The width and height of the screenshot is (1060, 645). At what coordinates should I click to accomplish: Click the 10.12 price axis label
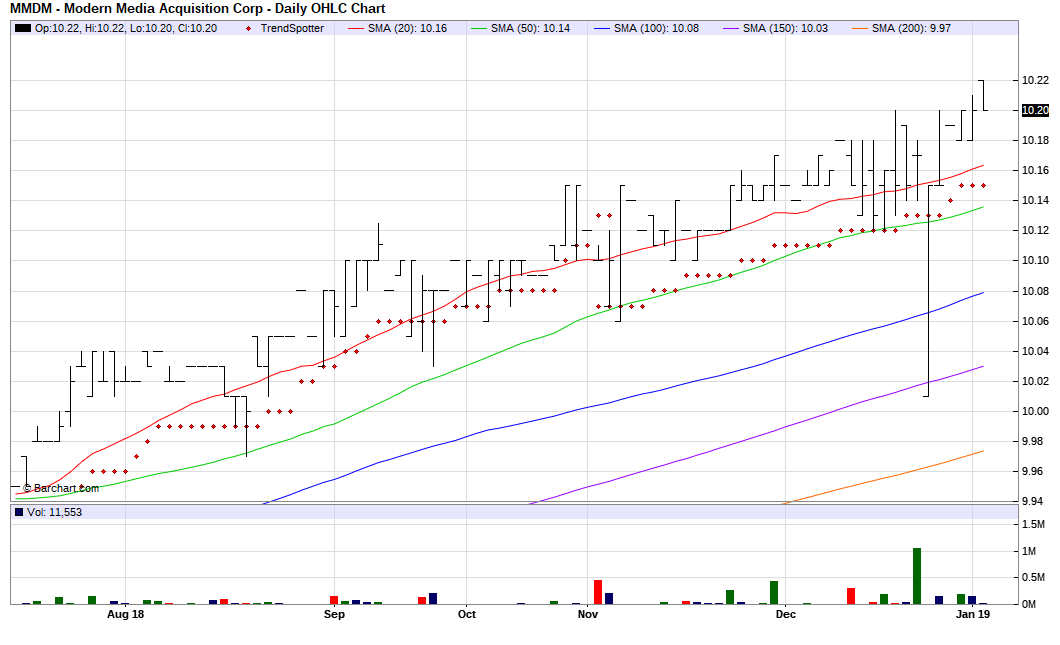coord(1034,231)
